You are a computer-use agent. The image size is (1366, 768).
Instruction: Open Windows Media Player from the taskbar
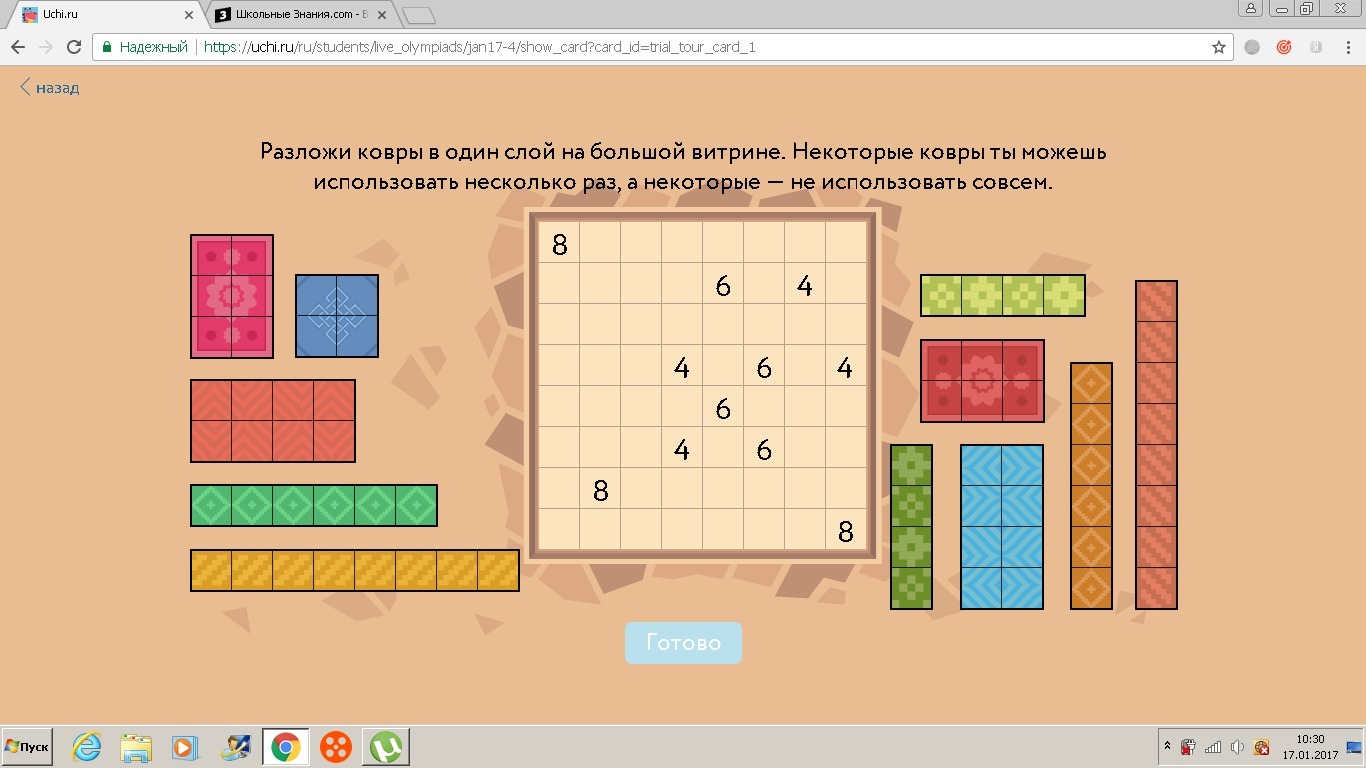[x=184, y=747]
